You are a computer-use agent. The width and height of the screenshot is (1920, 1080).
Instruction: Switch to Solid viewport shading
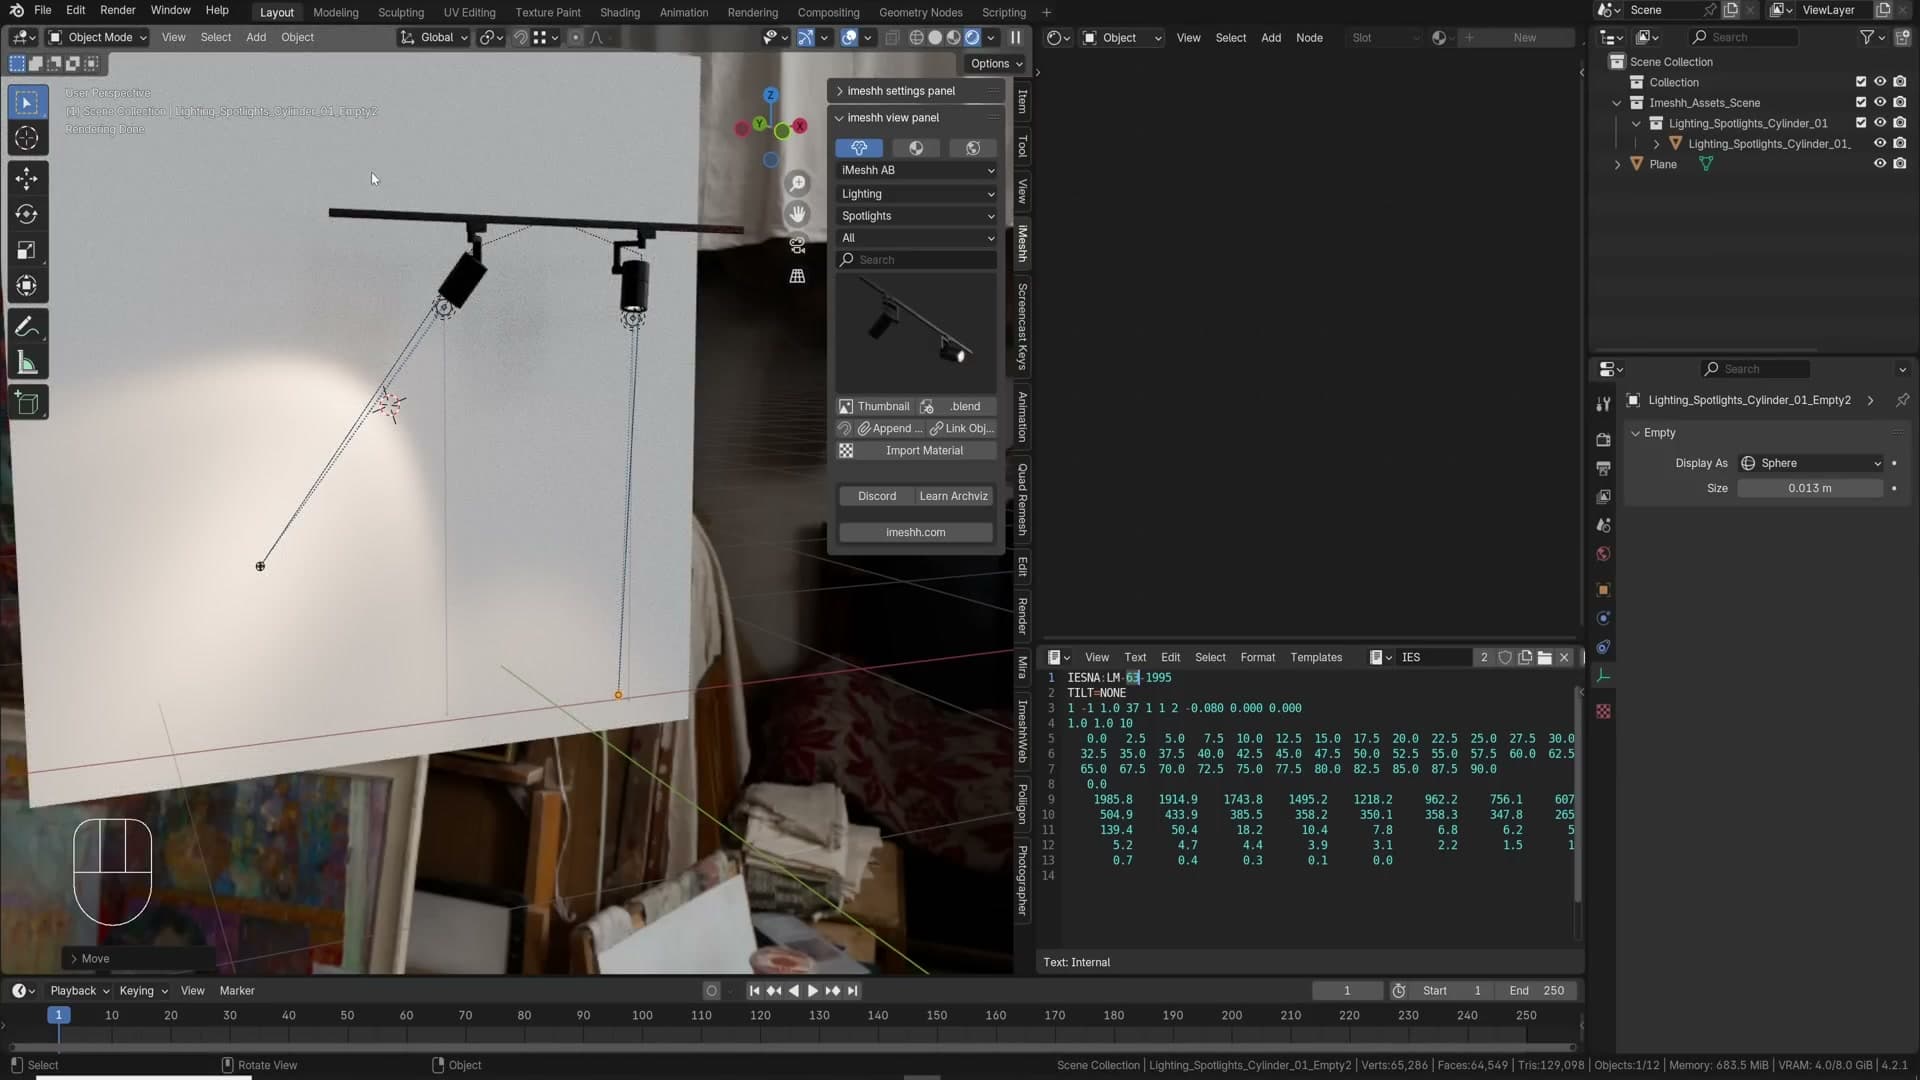click(935, 37)
